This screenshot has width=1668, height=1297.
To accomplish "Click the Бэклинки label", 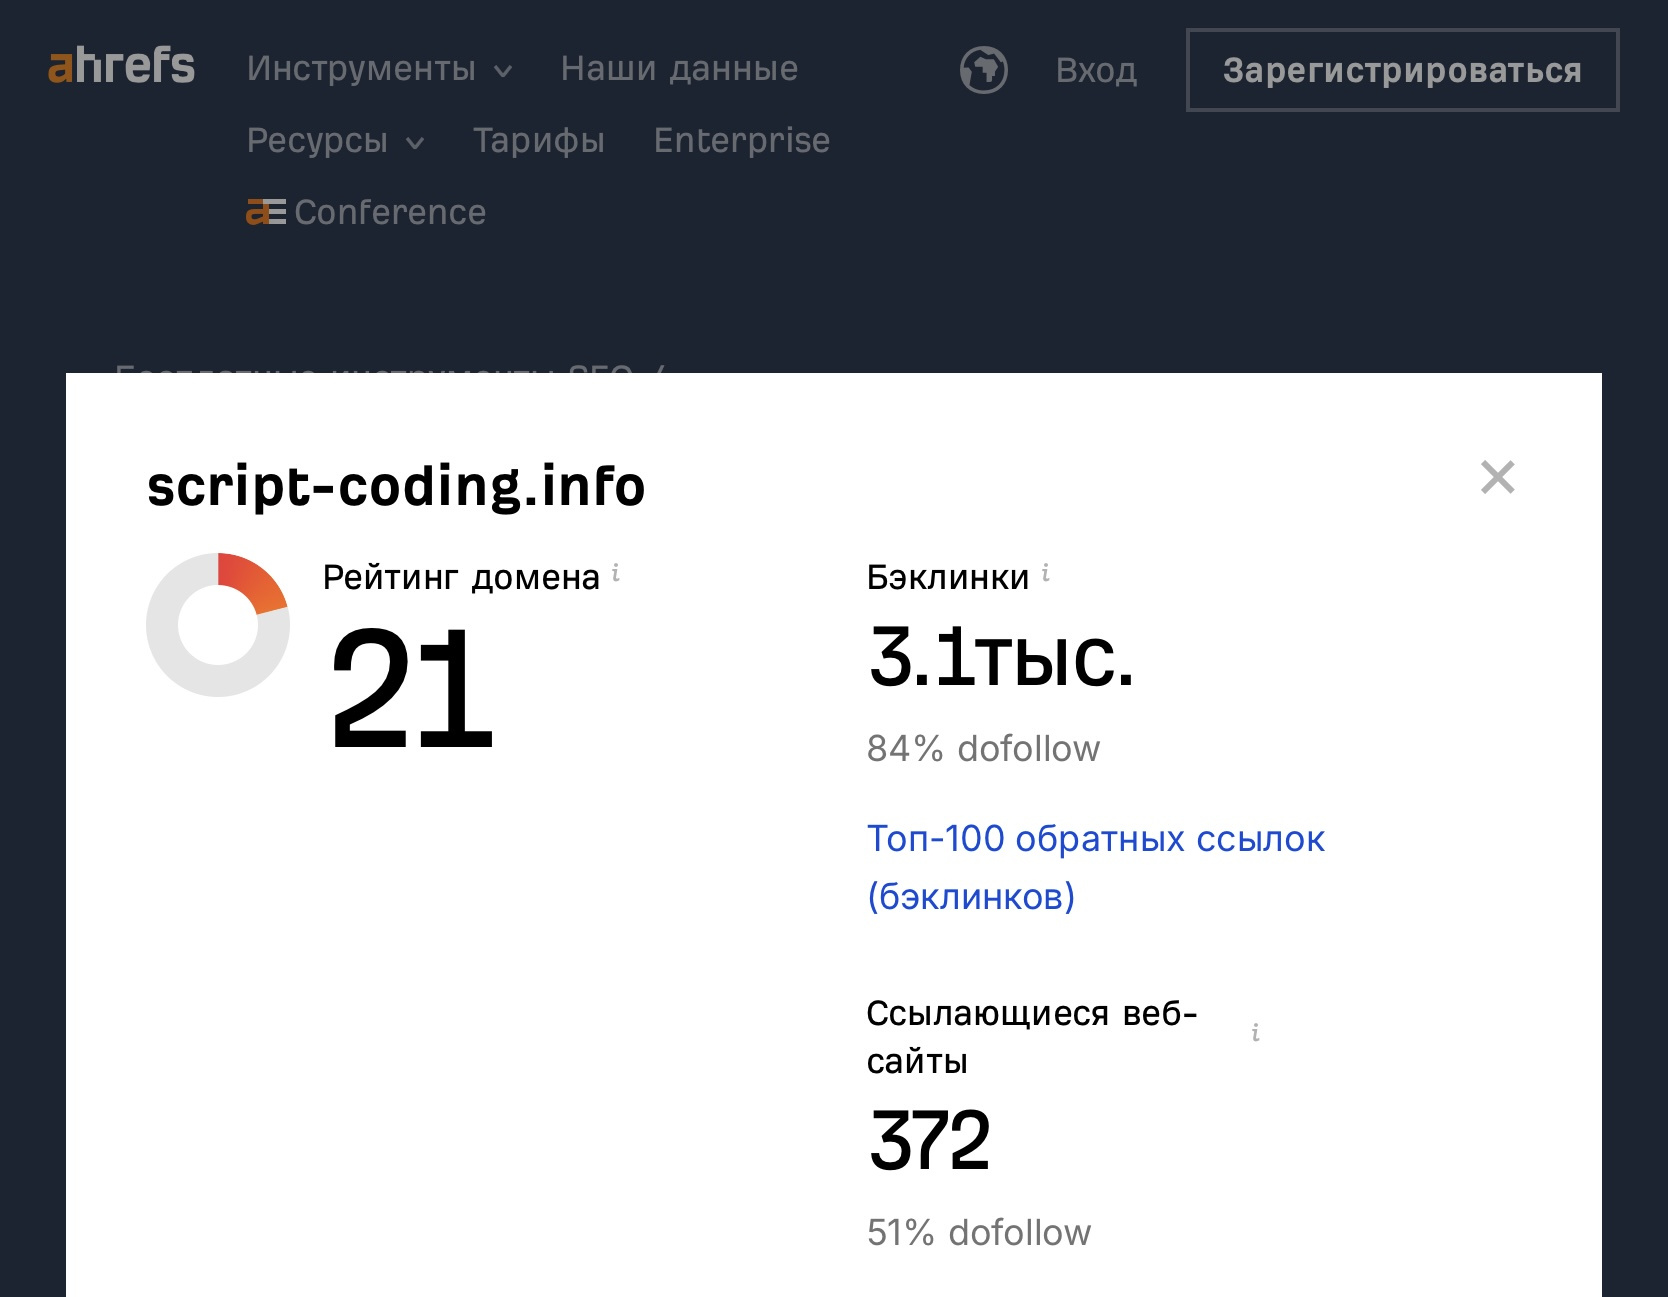I will pyautogui.click(x=948, y=578).
